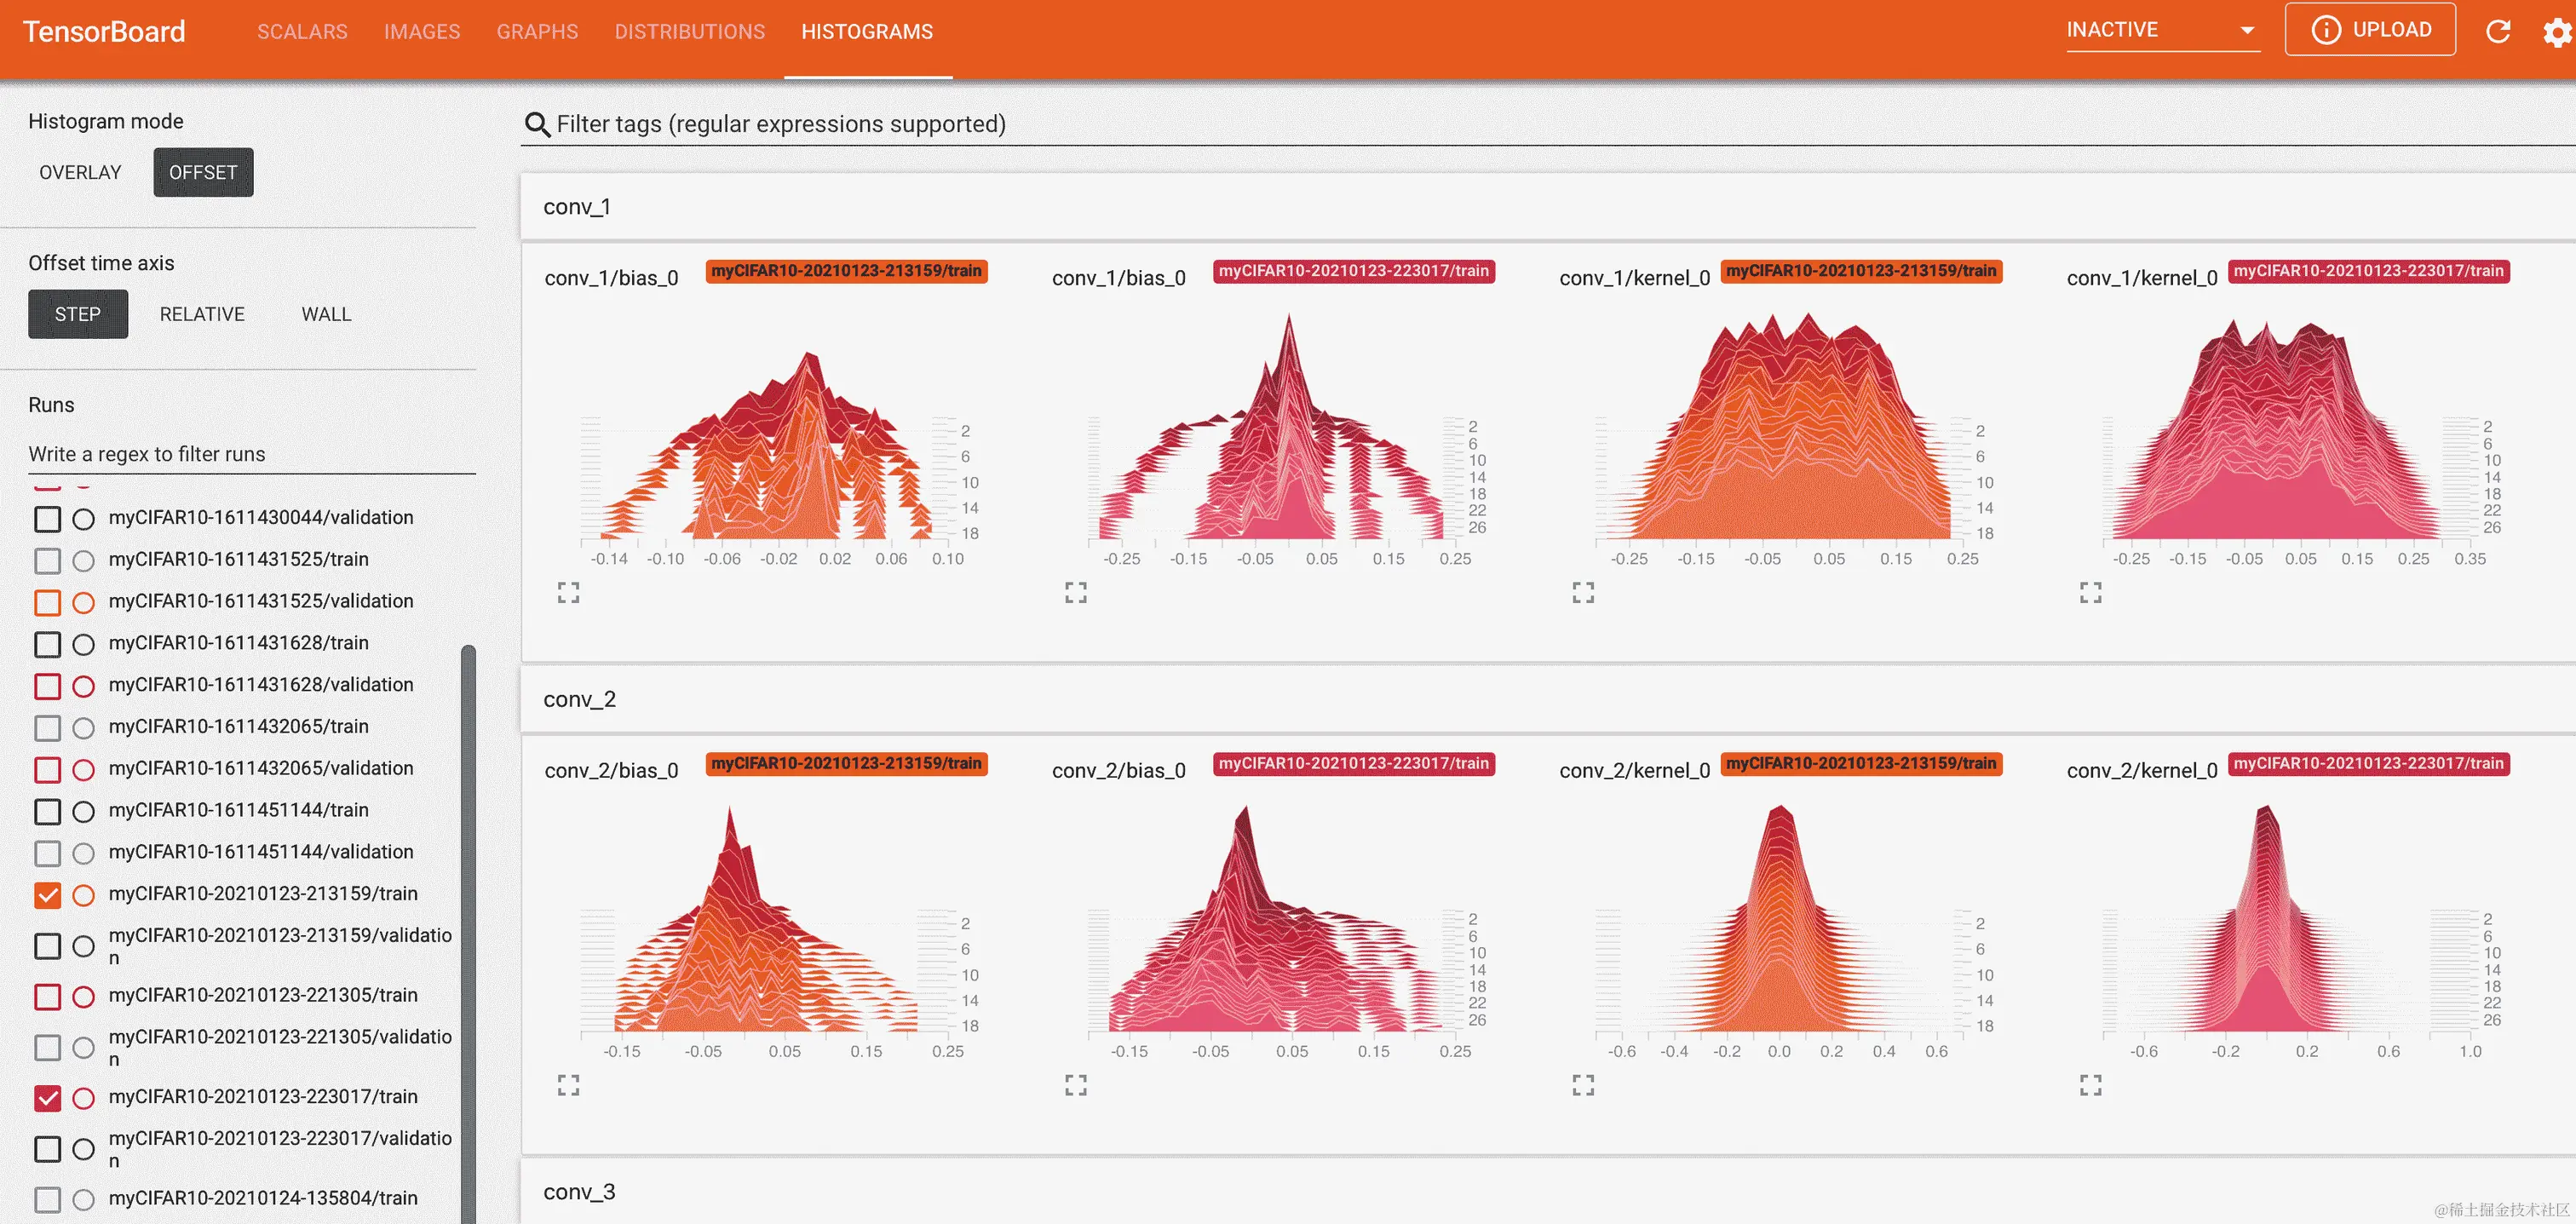The image size is (2576, 1224).
Task: Click the search magnifier icon by Filter tags
Action: pyautogui.click(x=537, y=124)
